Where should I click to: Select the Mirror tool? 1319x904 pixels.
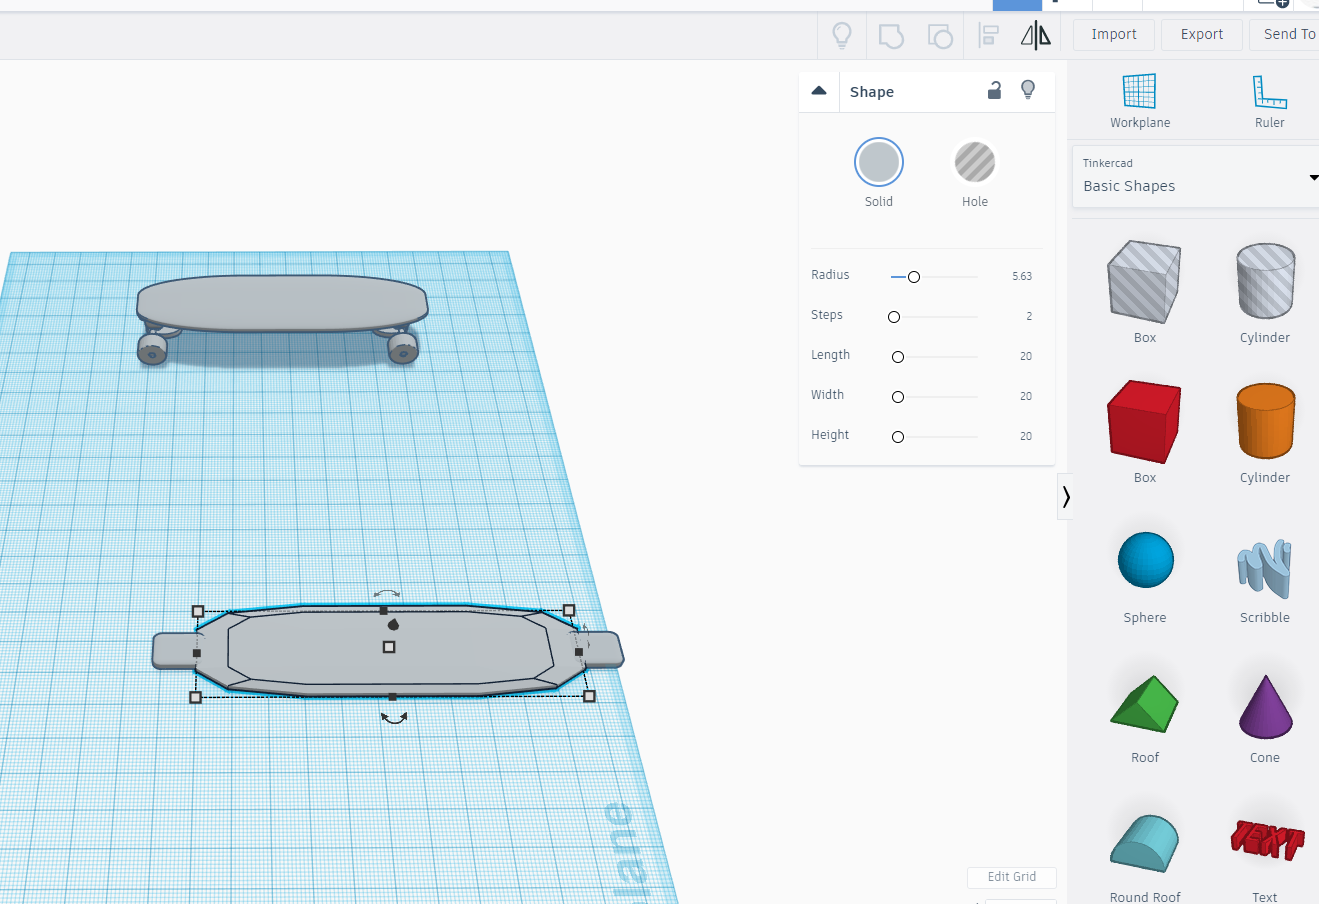pyautogui.click(x=1036, y=36)
